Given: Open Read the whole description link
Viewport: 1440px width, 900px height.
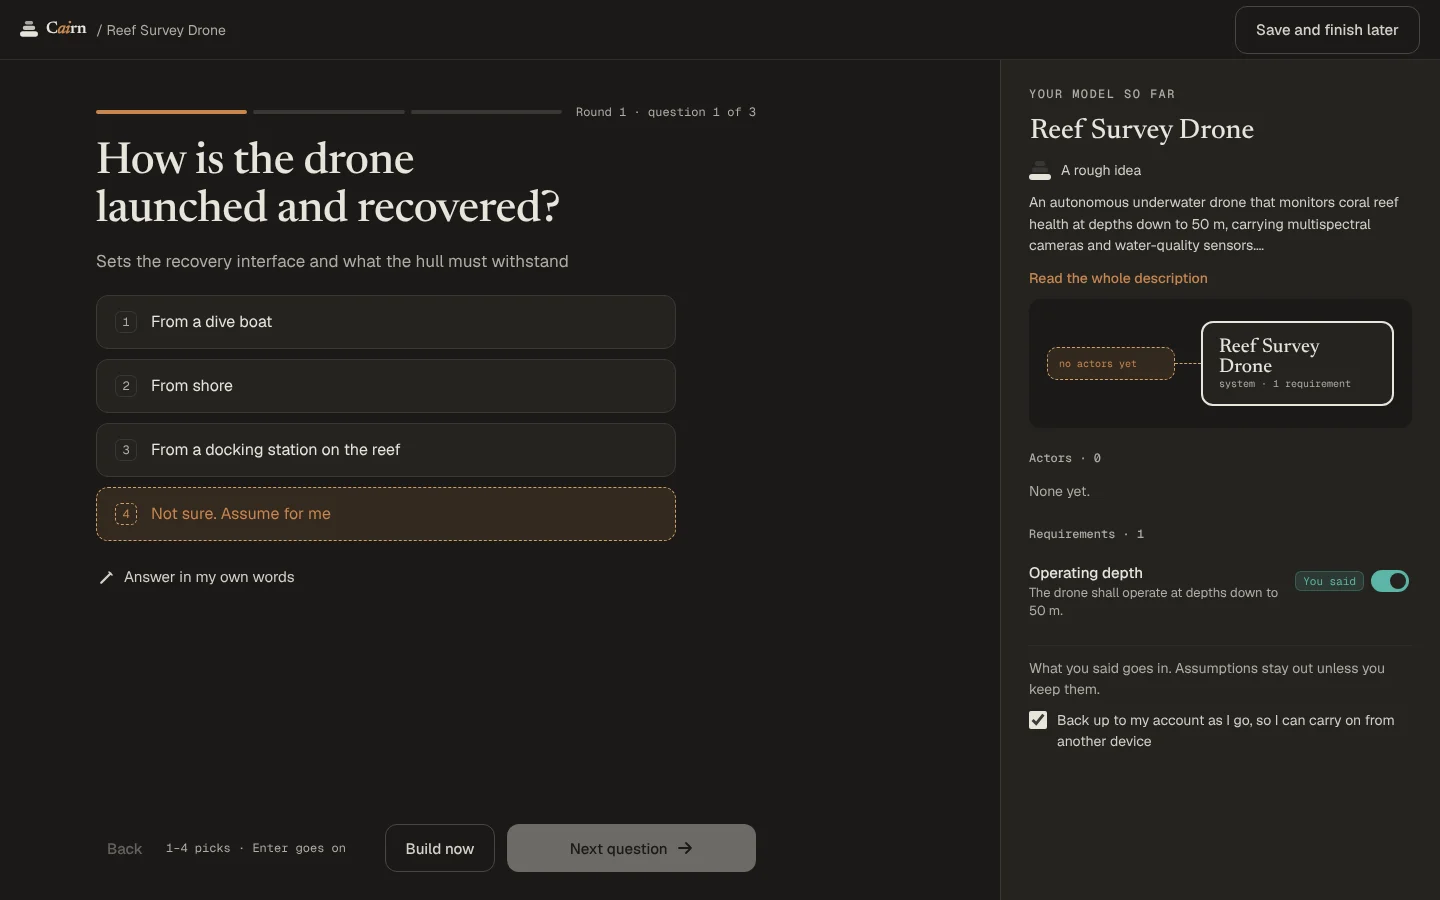Looking at the screenshot, I should click(x=1118, y=278).
